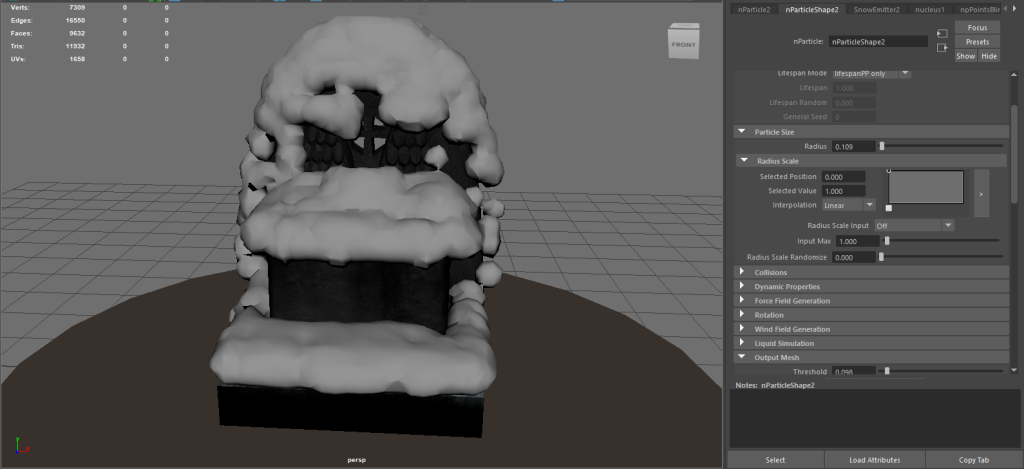Click the tab scroll right arrow
Screen dimensions: 1024x469
point(1016,10)
